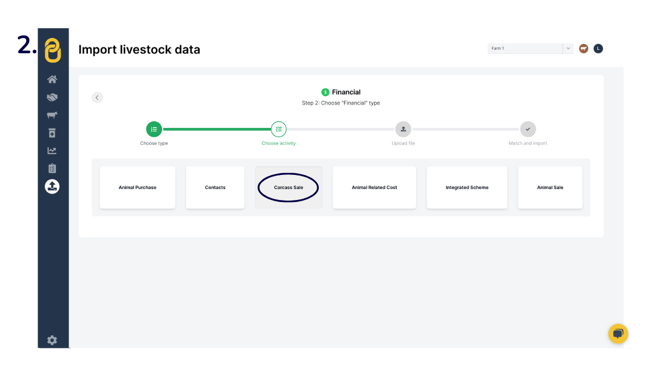
Task: Click the 'Choose activity' step label
Action: (279, 143)
